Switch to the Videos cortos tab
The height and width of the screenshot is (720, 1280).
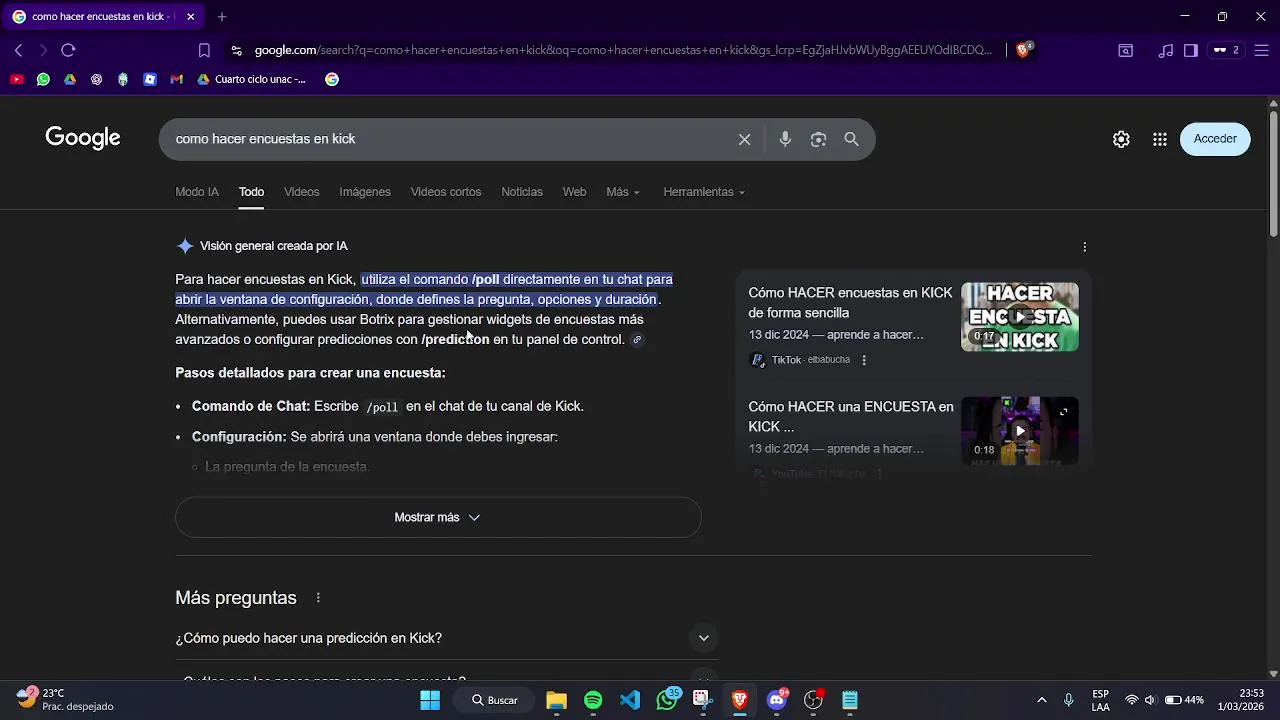point(446,192)
